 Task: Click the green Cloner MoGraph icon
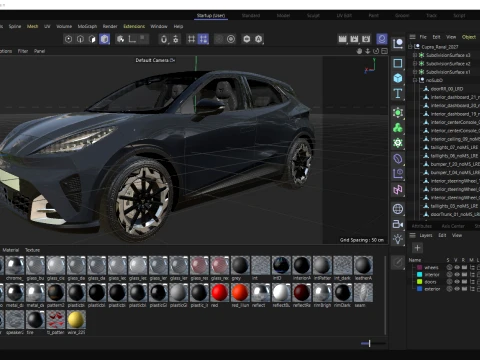(x=398, y=128)
